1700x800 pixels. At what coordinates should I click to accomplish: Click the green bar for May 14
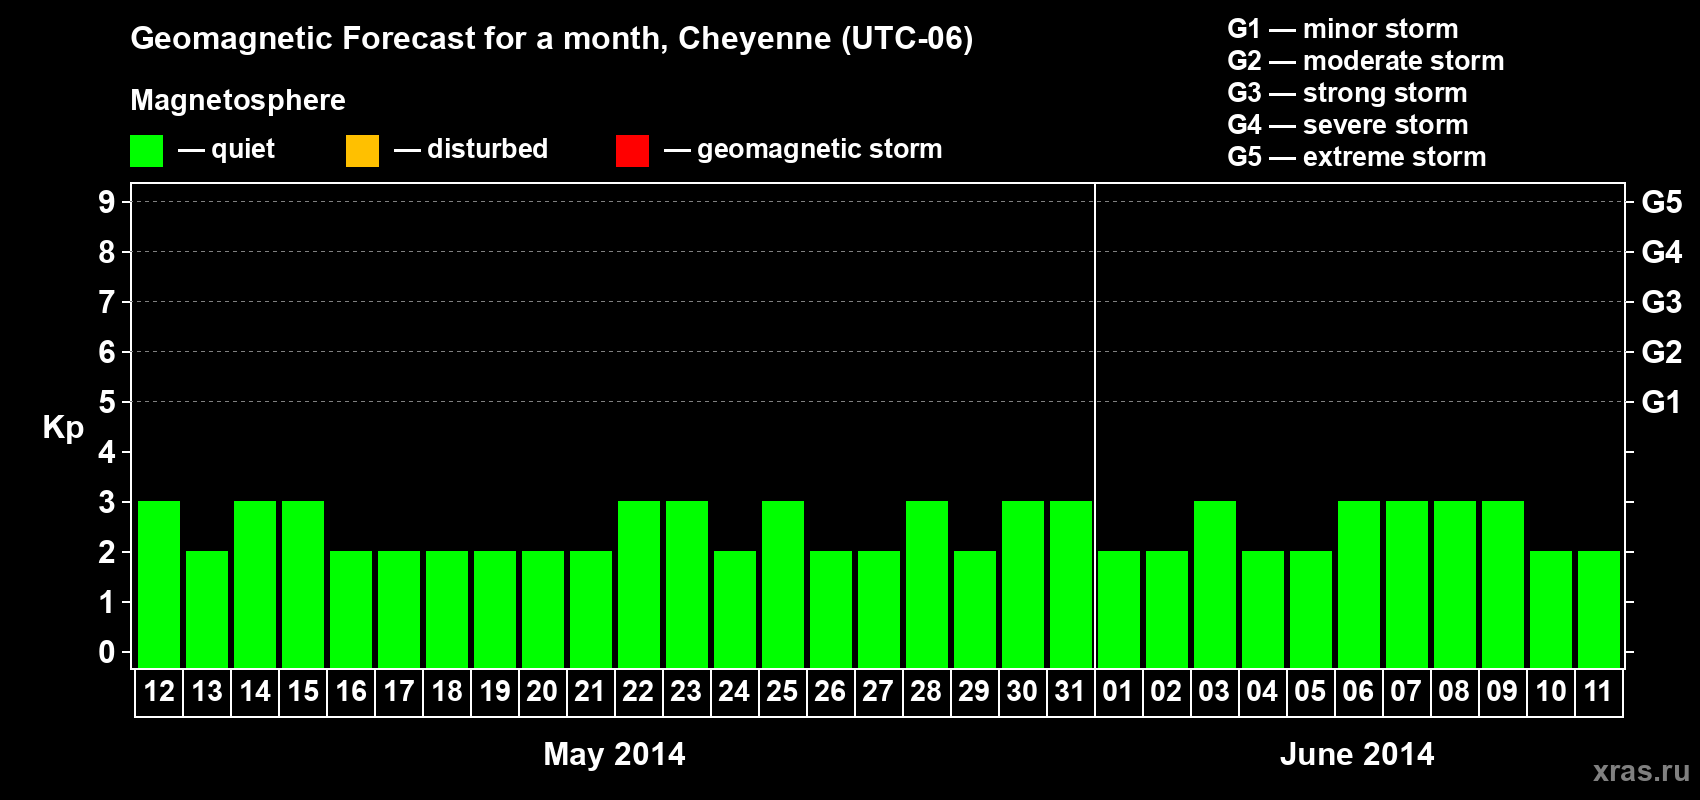[255, 584]
